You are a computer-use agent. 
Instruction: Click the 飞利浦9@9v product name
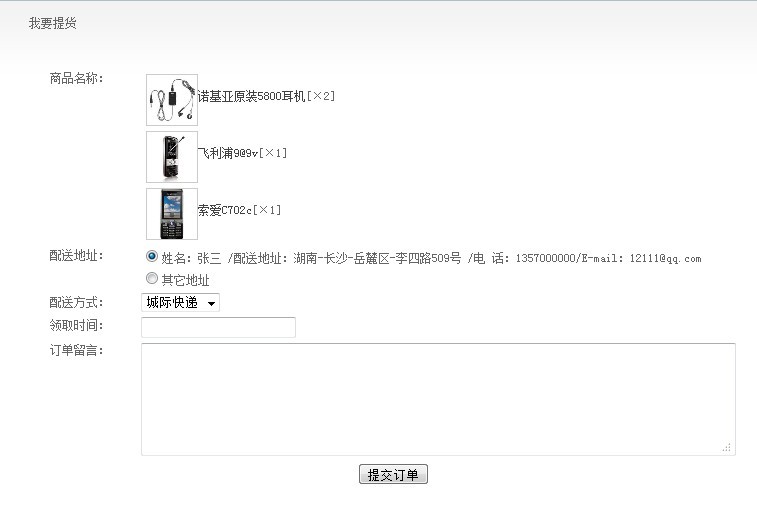point(228,154)
